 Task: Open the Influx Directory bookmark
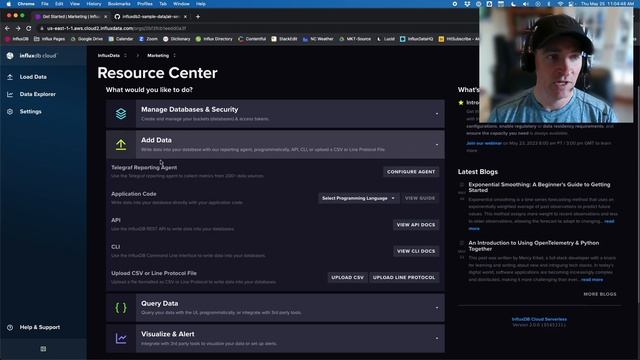(x=214, y=39)
